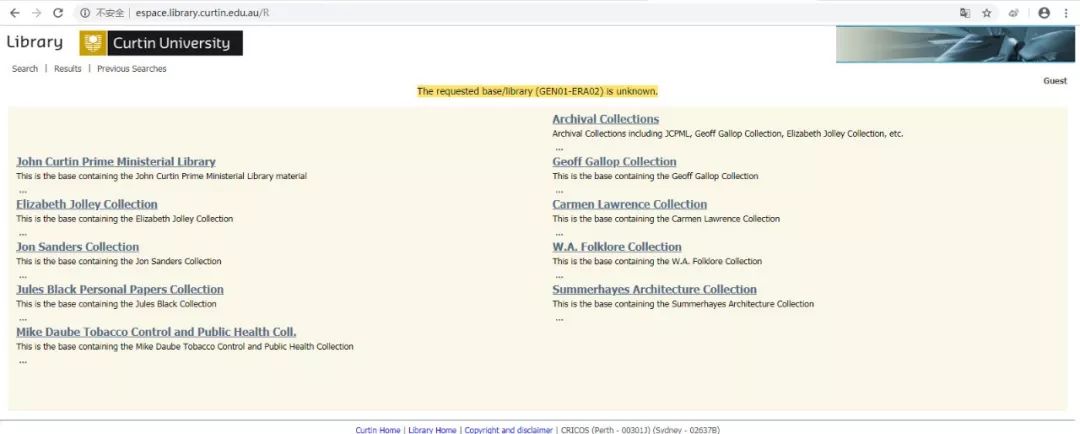Open the Chrome profile avatar icon

tap(1044, 13)
